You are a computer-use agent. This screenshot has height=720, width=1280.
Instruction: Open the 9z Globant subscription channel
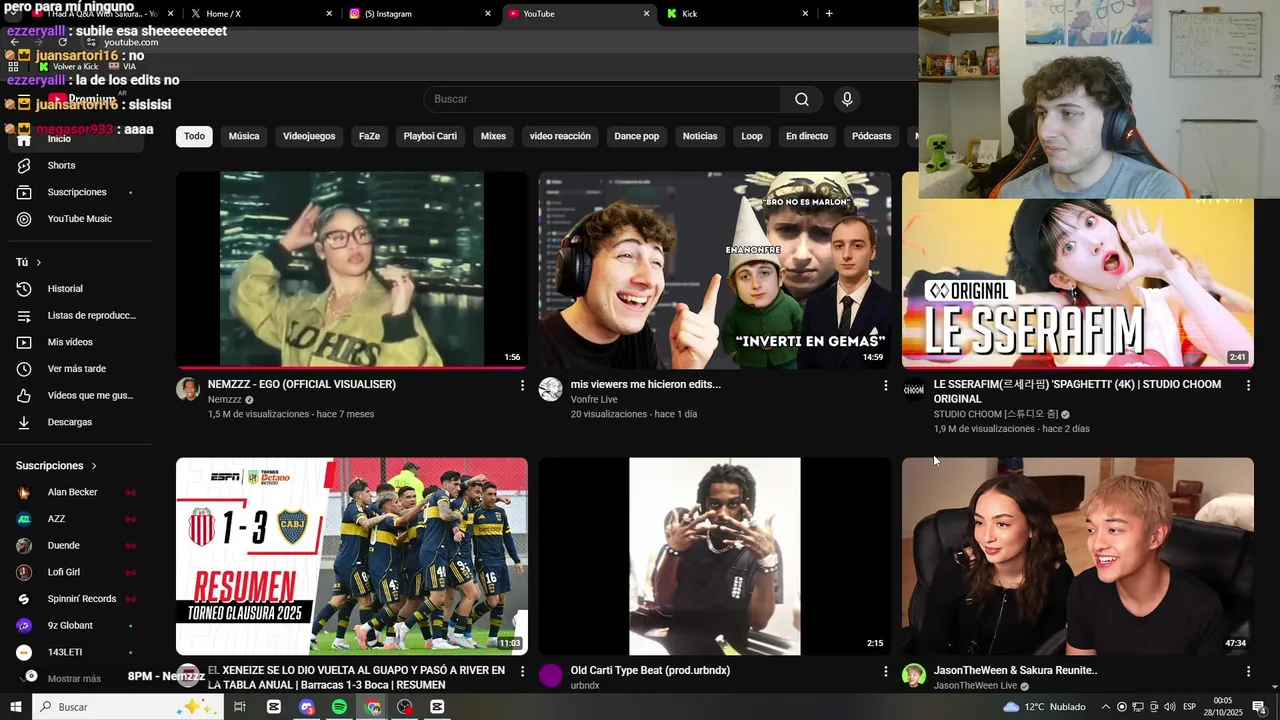point(76,626)
